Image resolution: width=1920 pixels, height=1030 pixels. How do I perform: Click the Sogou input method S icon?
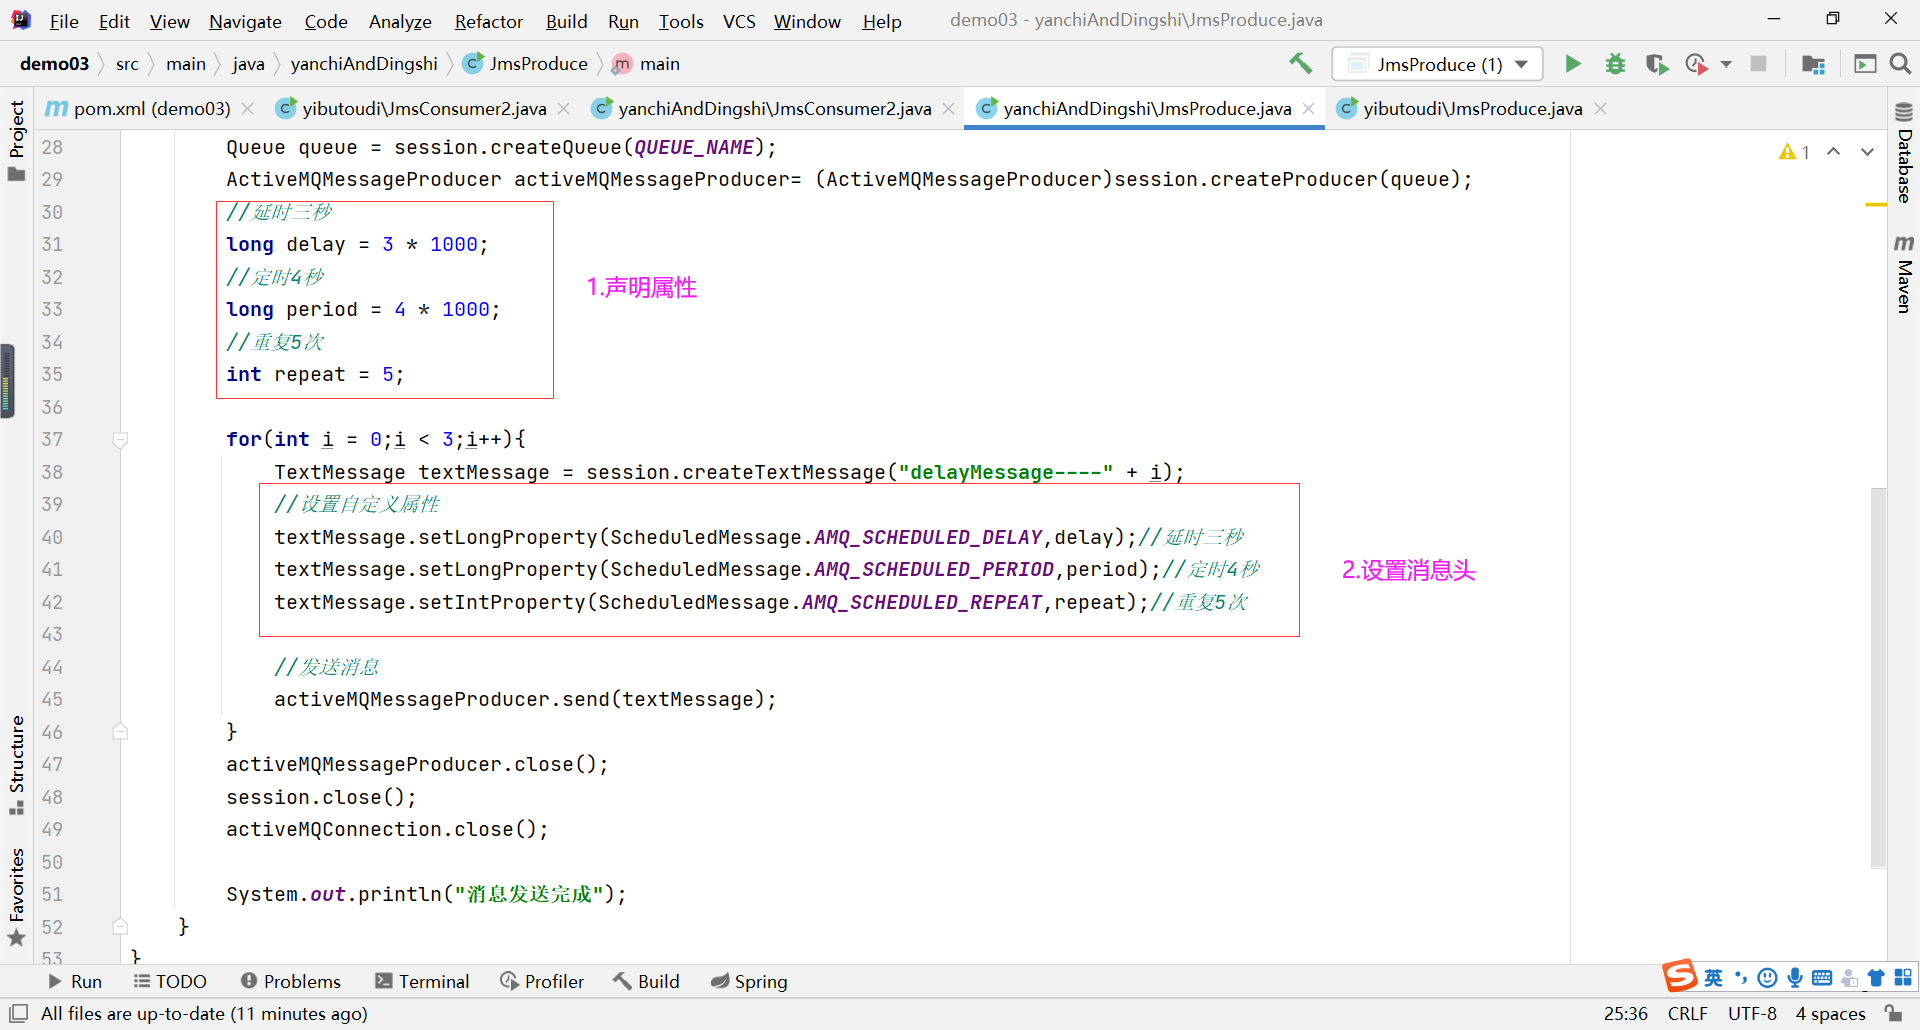(x=1679, y=975)
